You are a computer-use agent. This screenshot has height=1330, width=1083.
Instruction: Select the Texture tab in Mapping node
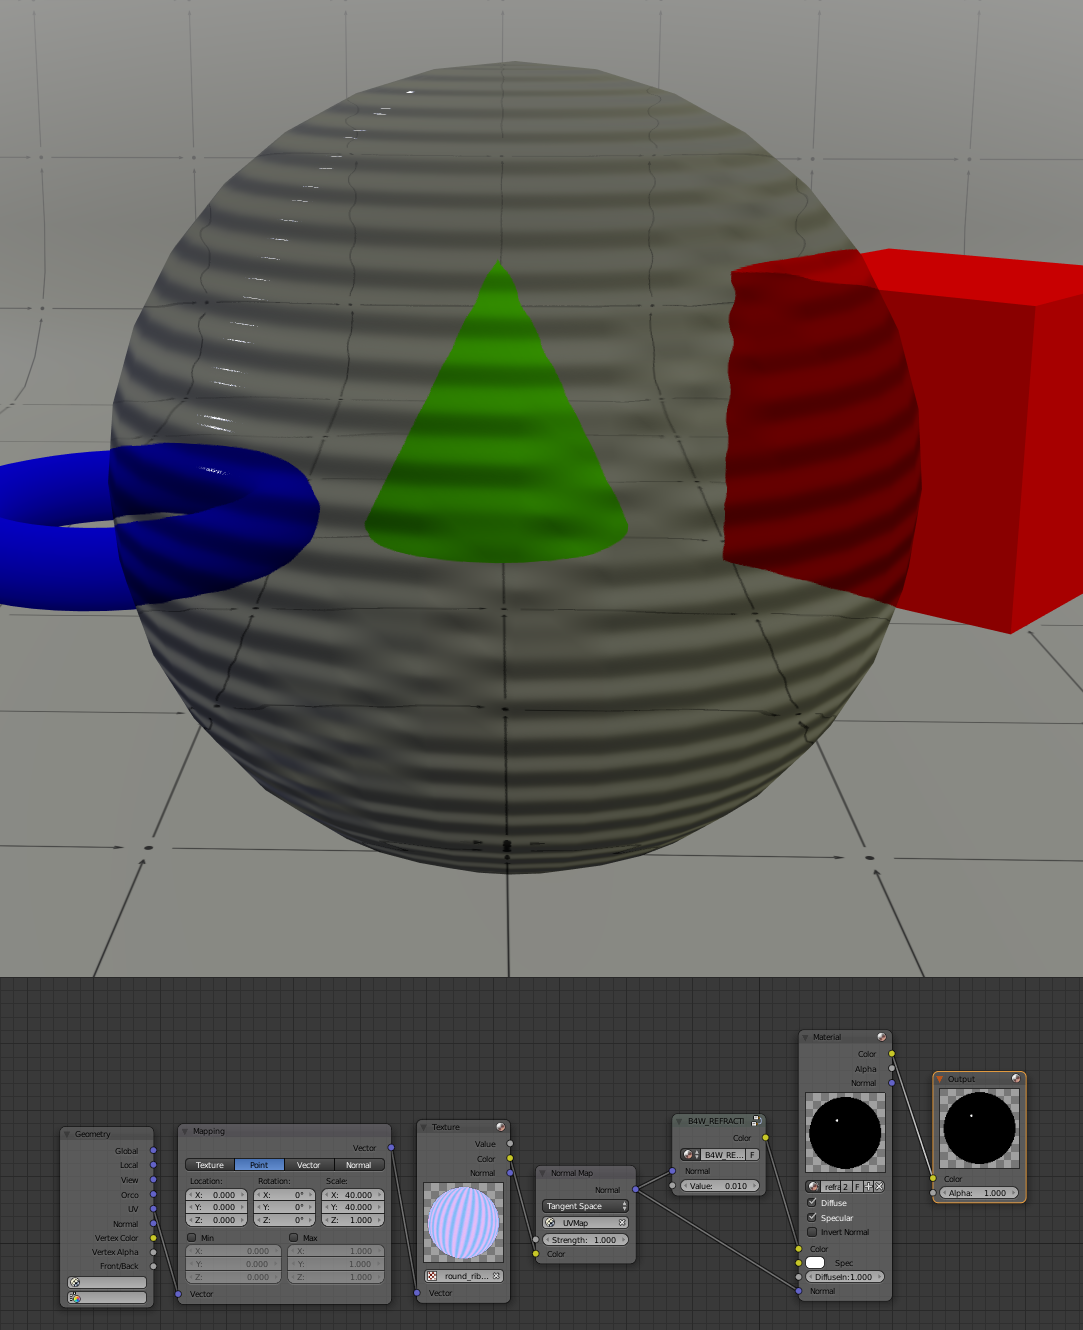click(x=210, y=1165)
